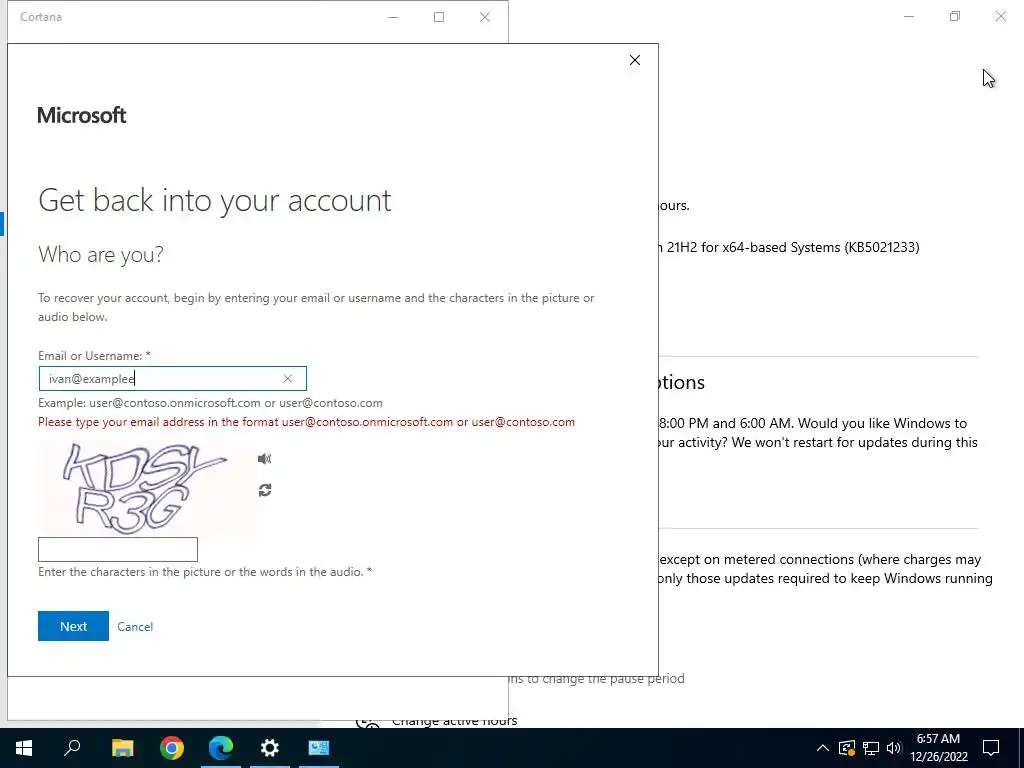1024x768 pixels.
Task: Open the notification center
Action: point(991,748)
